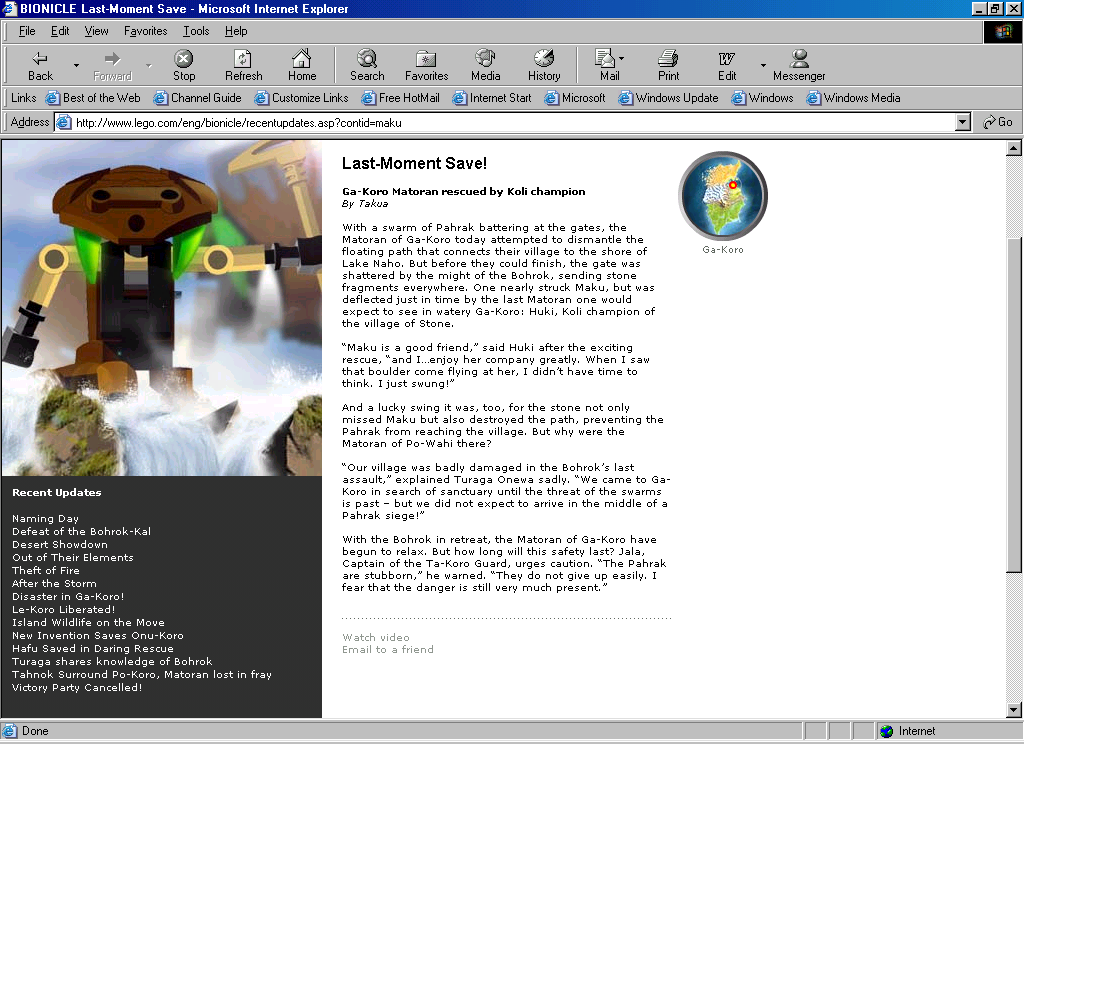Open the Desert Showdown story
The width and height of the screenshot is (1100, 1000).
[x=60, y=545]
